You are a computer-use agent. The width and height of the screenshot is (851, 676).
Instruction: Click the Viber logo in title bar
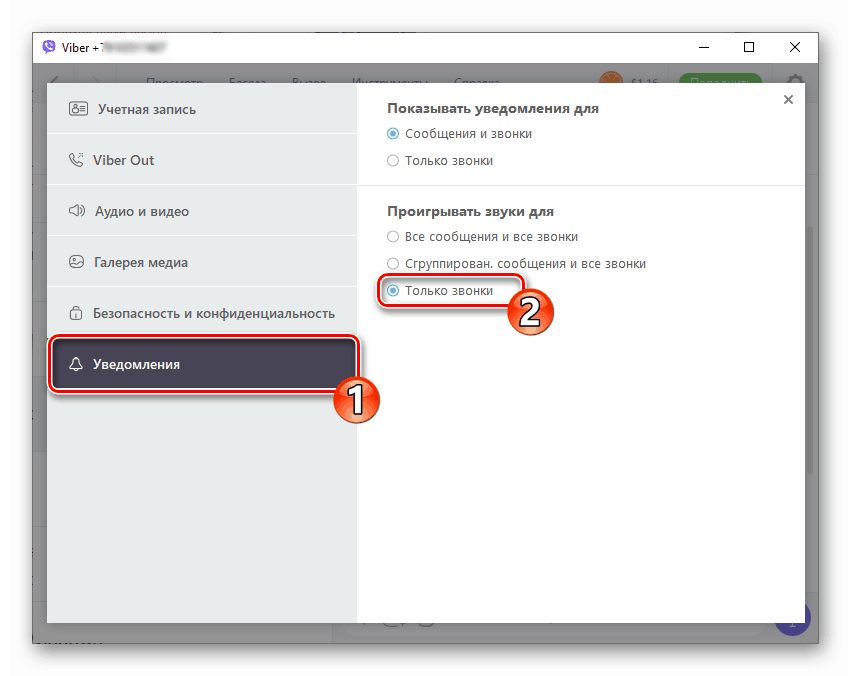(x=49, y=47)
